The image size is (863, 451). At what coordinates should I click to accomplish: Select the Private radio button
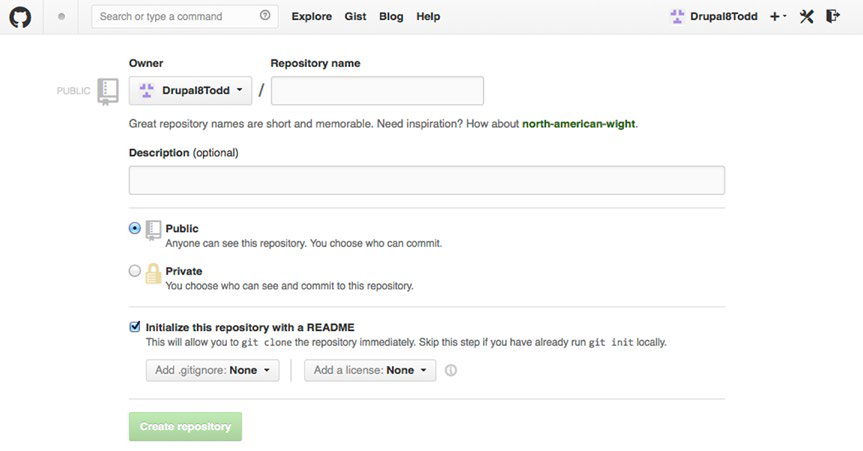pos(135,270)
